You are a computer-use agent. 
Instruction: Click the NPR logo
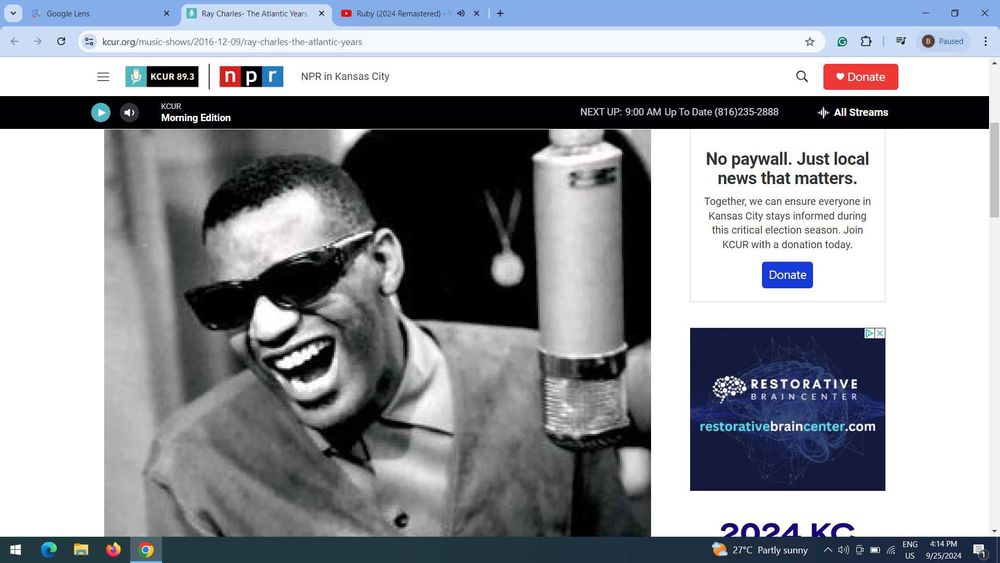coord(251,77)
